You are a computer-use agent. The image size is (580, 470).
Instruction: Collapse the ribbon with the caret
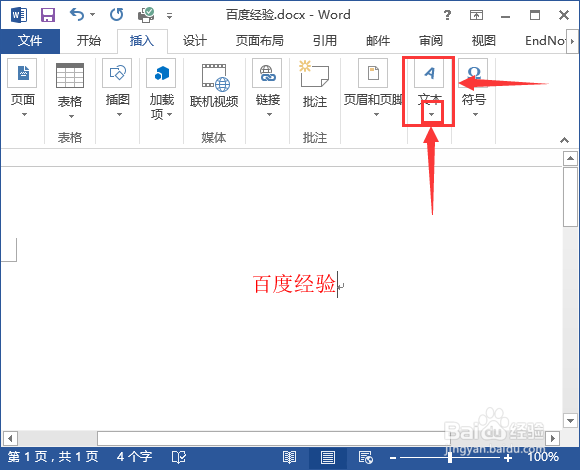[x=564, y=140]
